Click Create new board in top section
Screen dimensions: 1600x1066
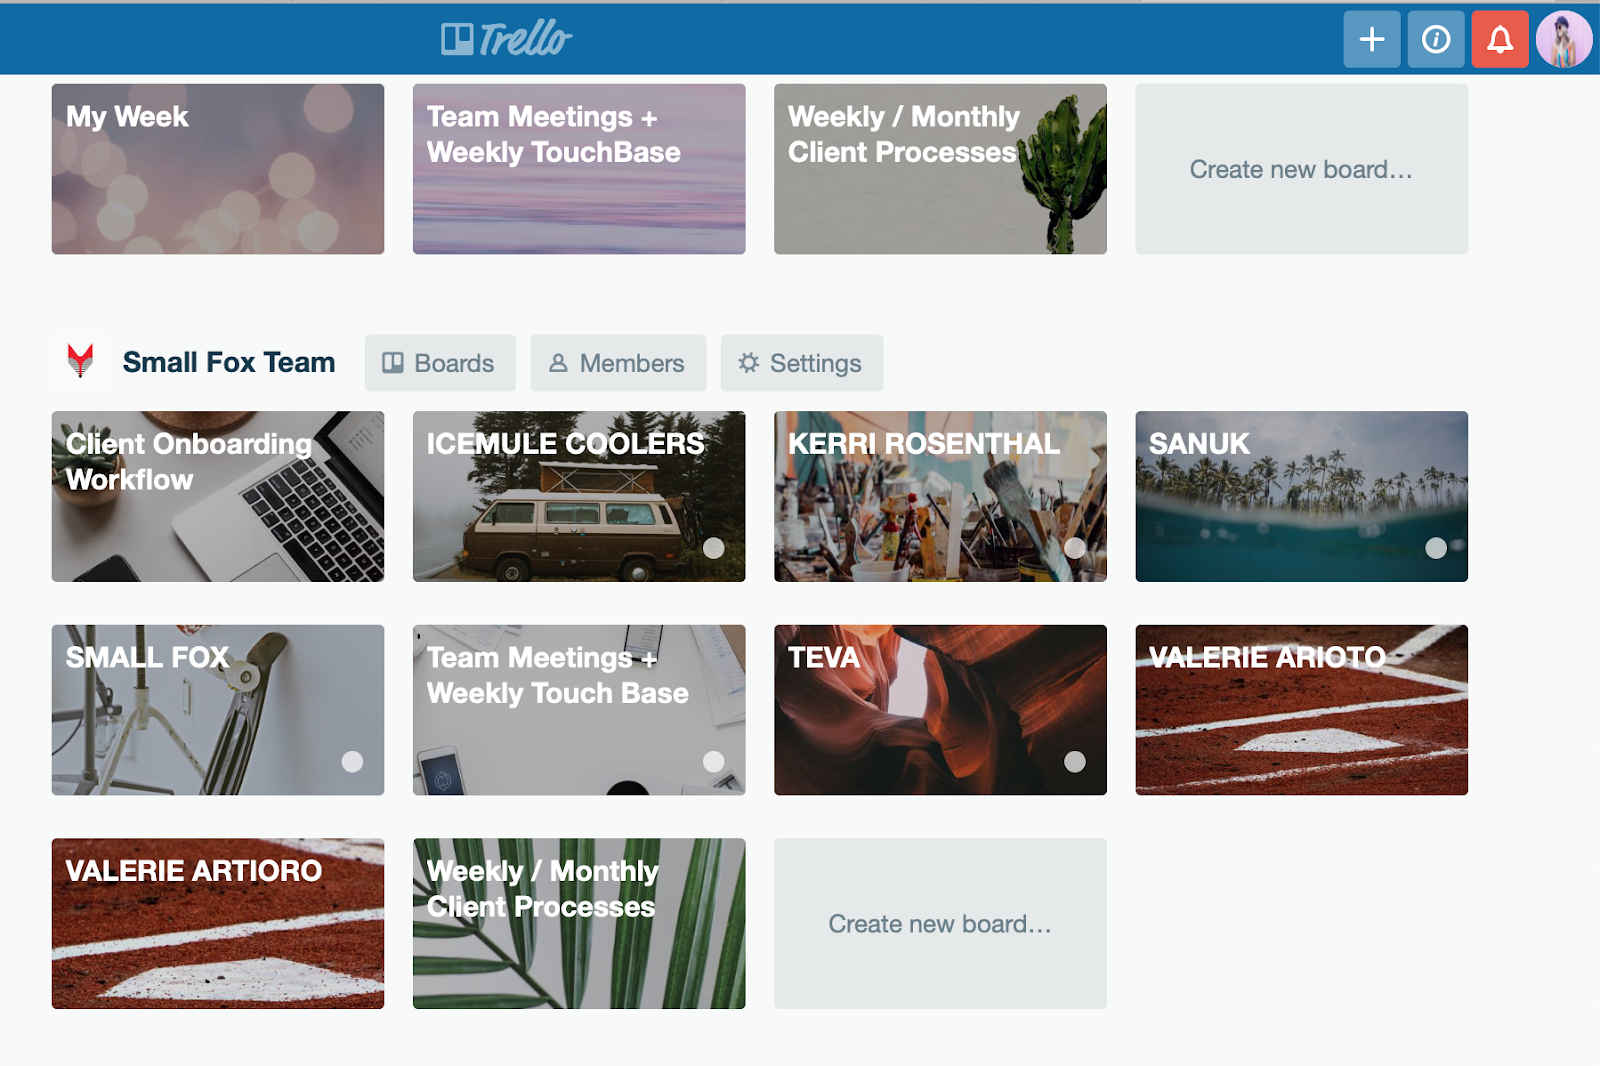pyautogui.click(x=1301, y=169)
